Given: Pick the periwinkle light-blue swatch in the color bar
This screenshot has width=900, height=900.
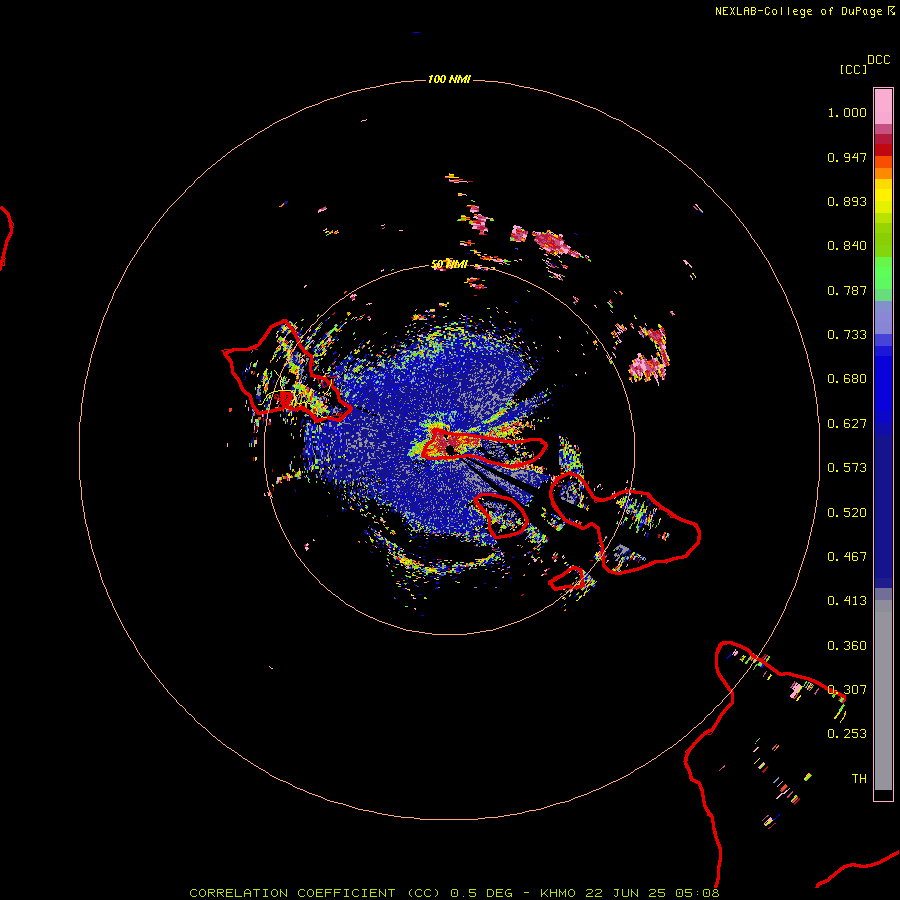Looking at the screenshot, I should pyautogui.click(x=883, y=317).
